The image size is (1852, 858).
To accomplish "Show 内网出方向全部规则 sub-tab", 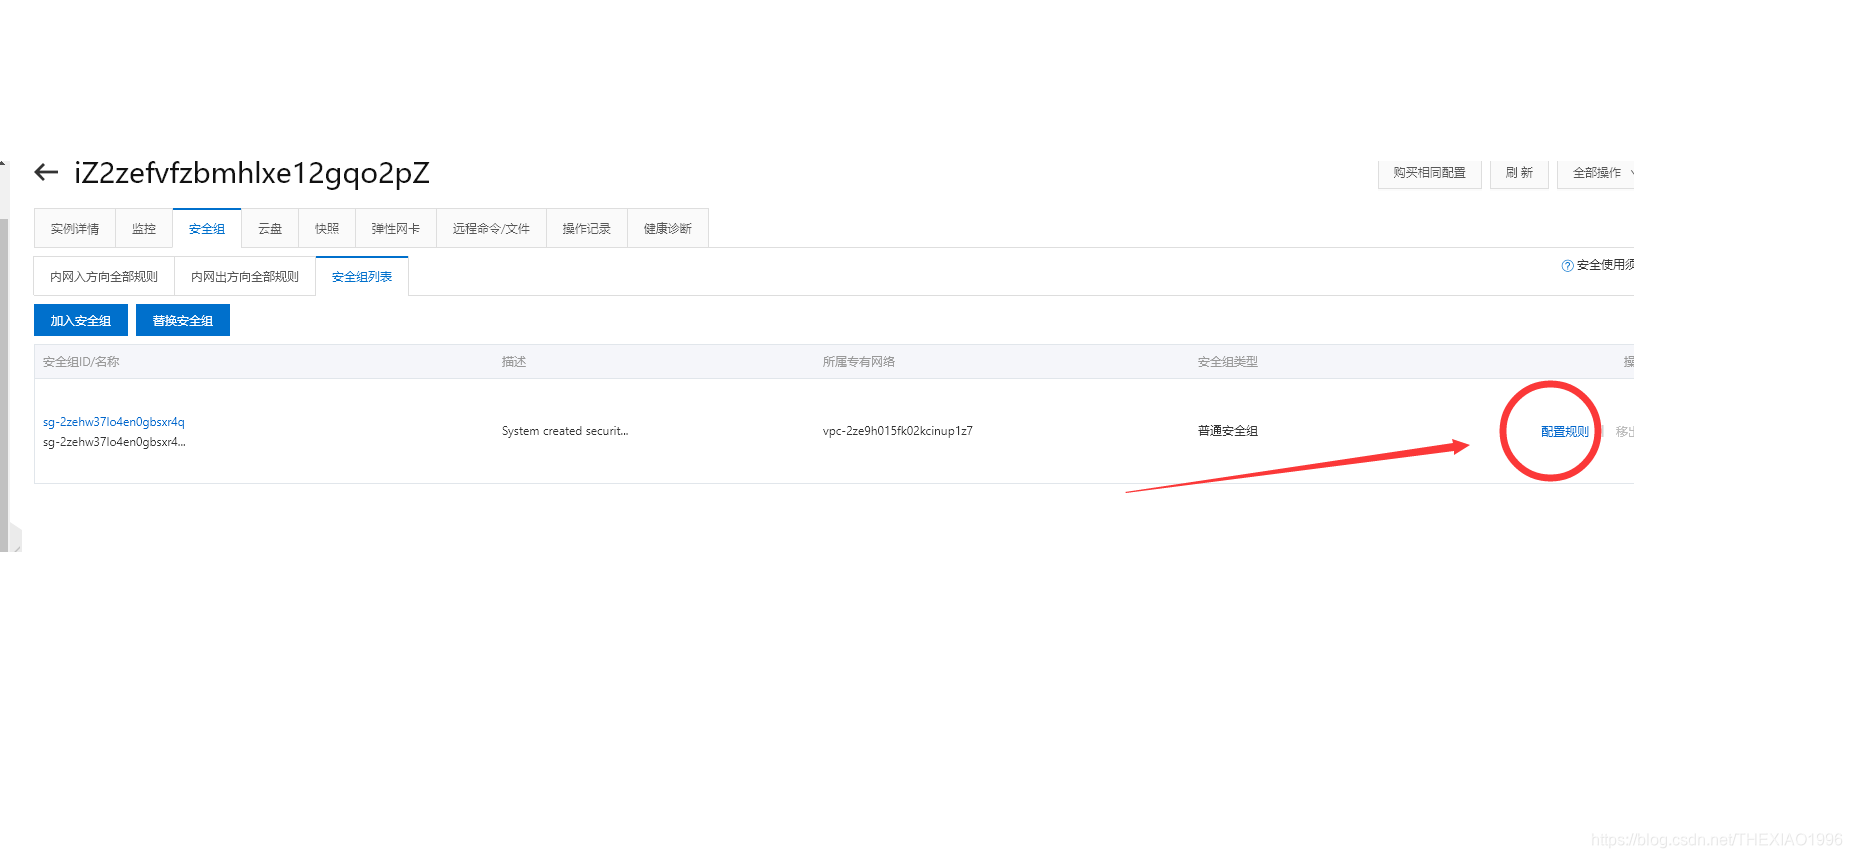I will click(x=245, y=277).
